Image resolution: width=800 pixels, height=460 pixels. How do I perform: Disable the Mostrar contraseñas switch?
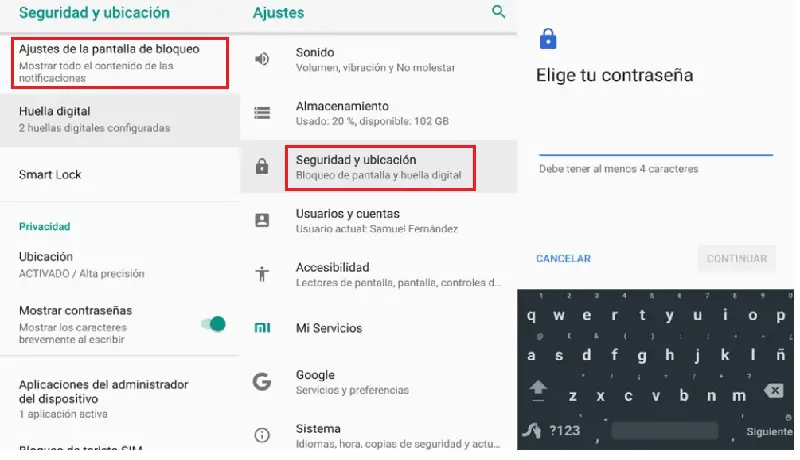click(x=214, y=324)
